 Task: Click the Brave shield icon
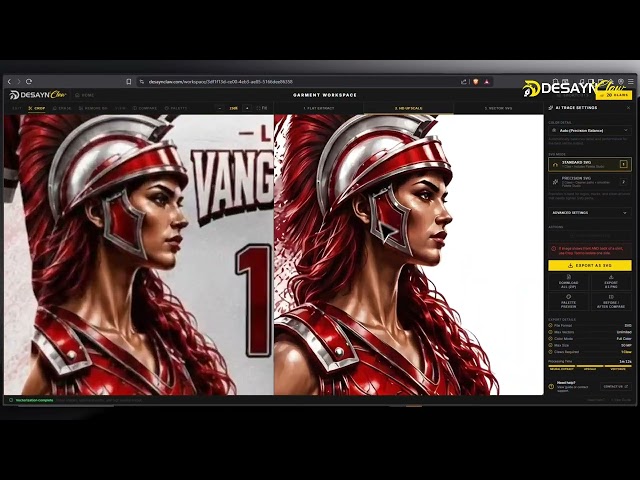pos(476,82)
